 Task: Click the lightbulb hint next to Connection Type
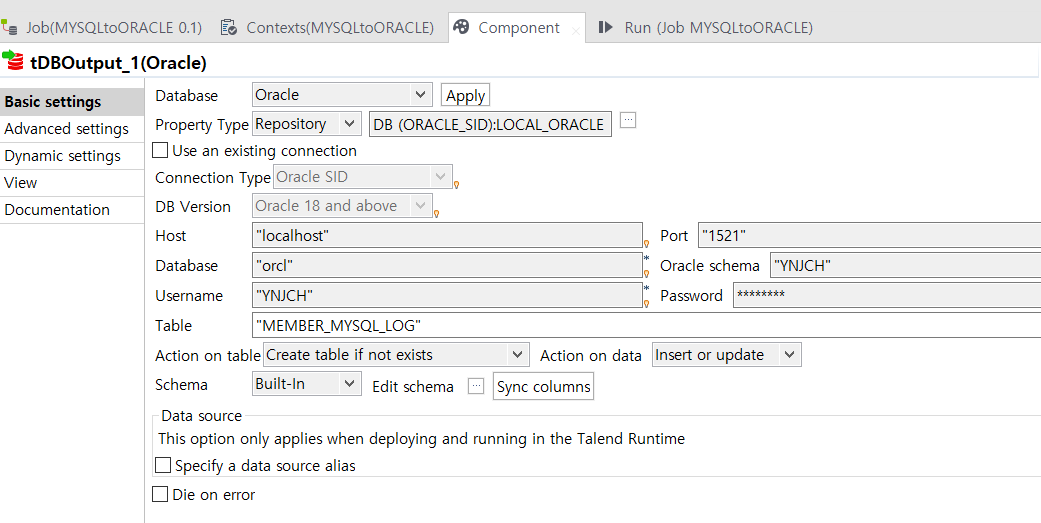click(457, 185)
